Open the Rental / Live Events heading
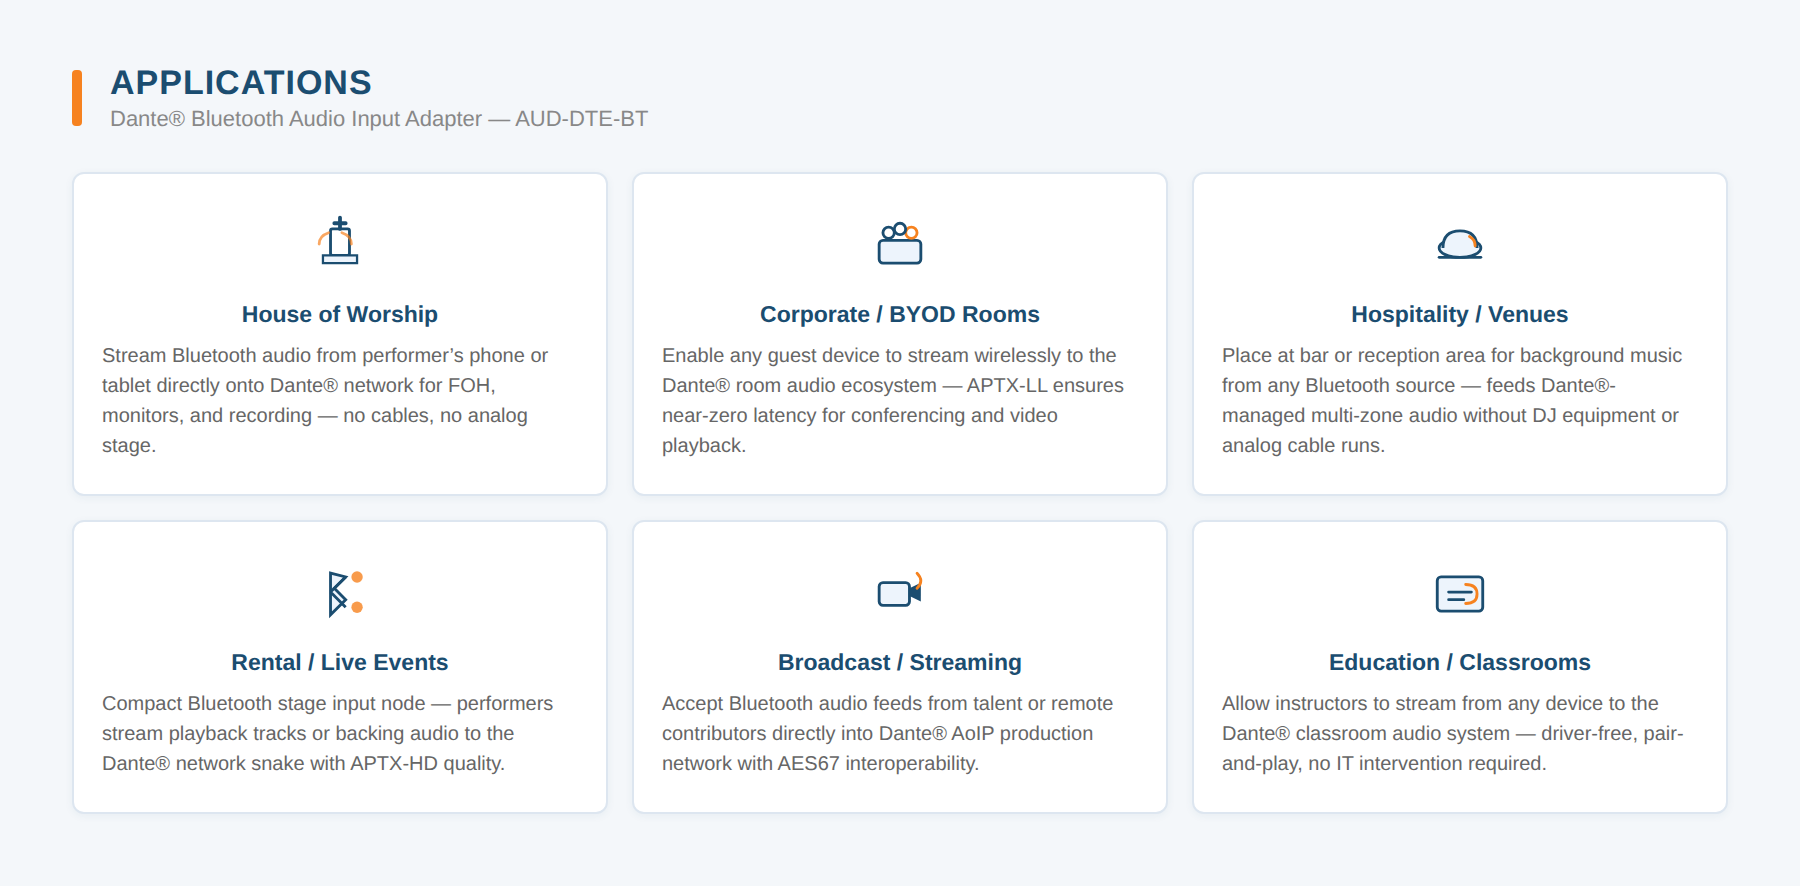The width and height of the screenshot is (1800, 886). [x=340, y=662]
